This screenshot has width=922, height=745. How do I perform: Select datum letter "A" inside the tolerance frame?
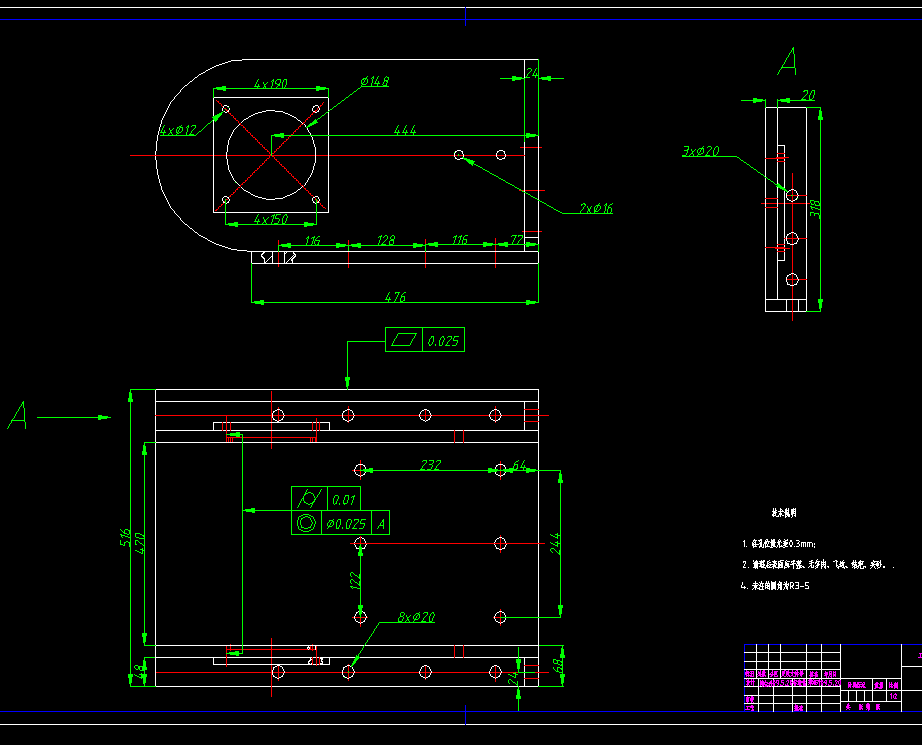[x=381, y=523]
